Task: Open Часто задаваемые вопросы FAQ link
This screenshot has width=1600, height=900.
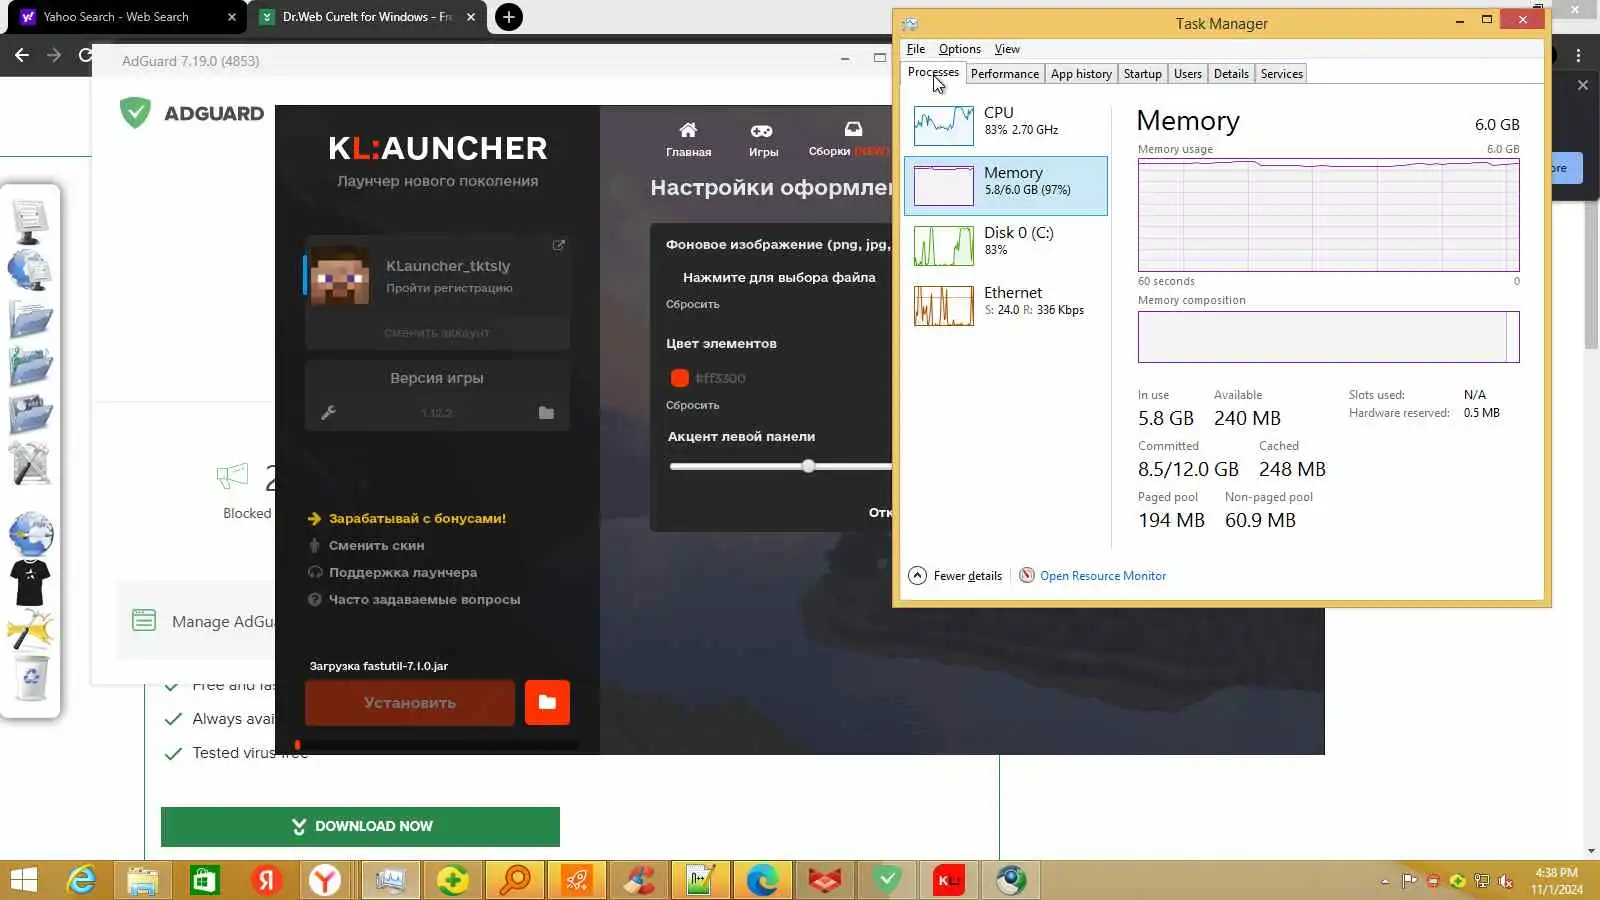Action: [x=424, y=599]
